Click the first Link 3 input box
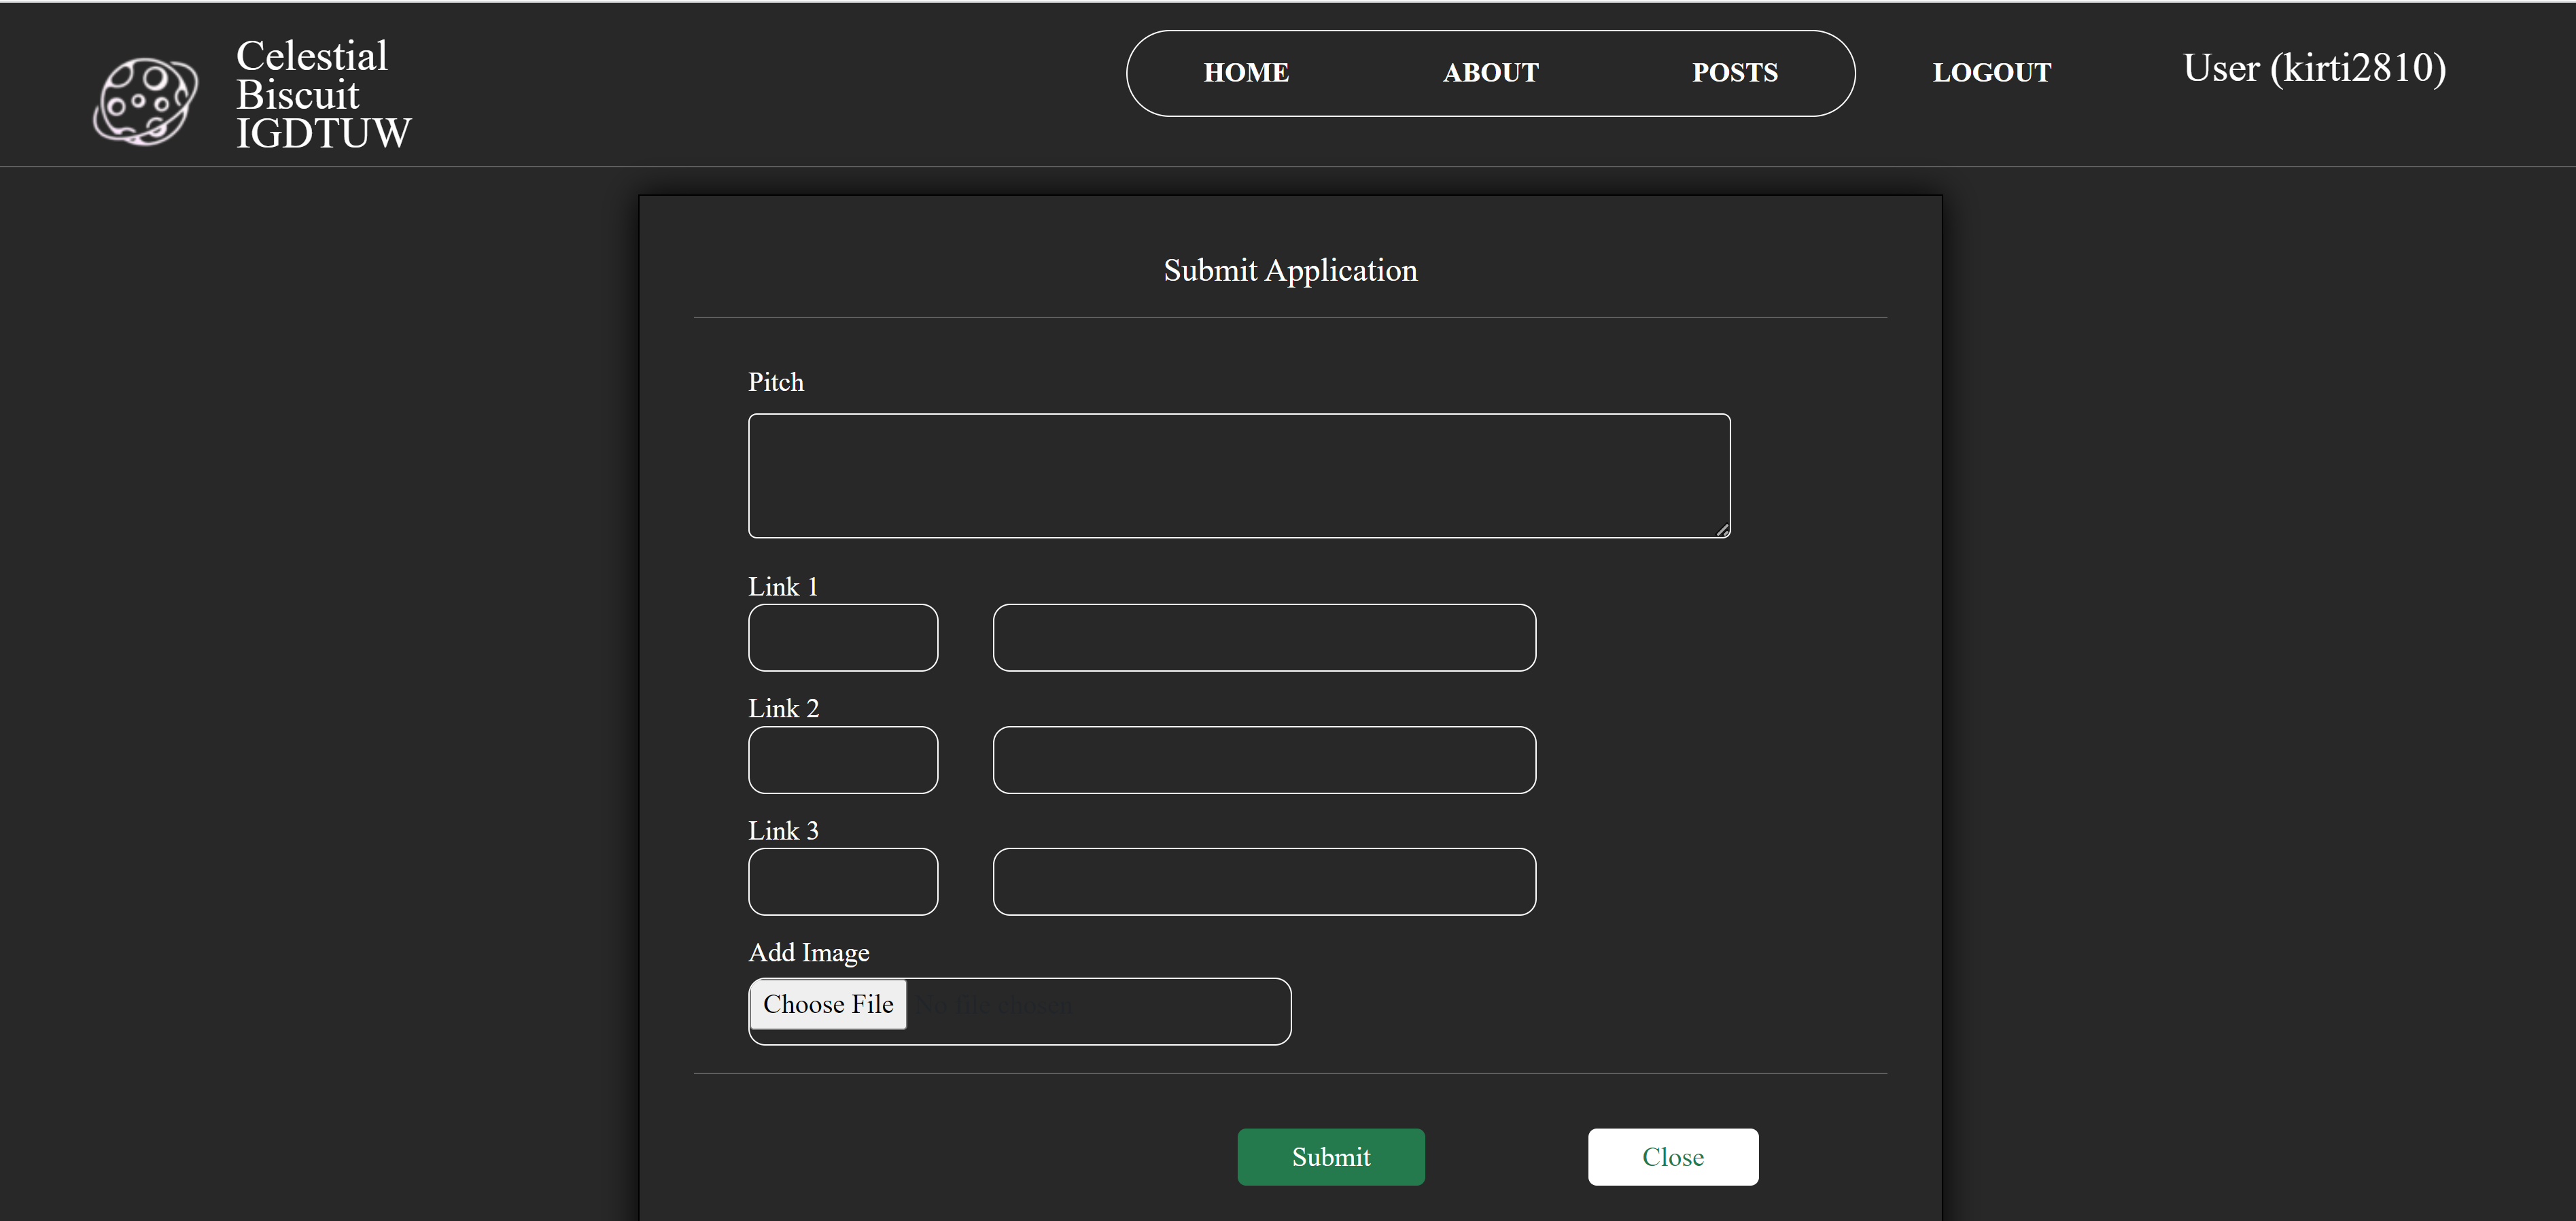 click(x=843, y=882)
